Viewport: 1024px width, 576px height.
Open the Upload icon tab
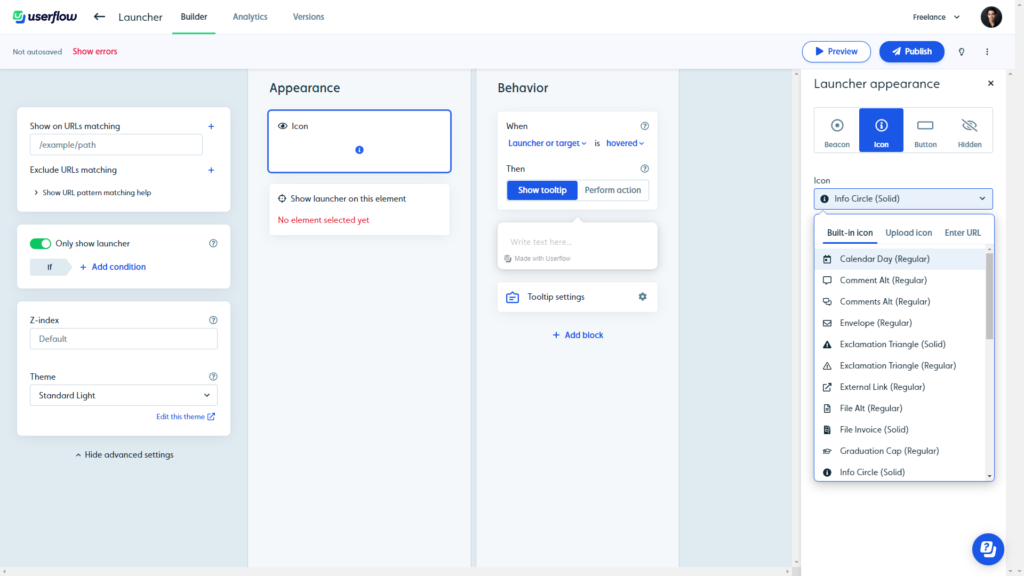pyautogui.click(x=908, y=232)
